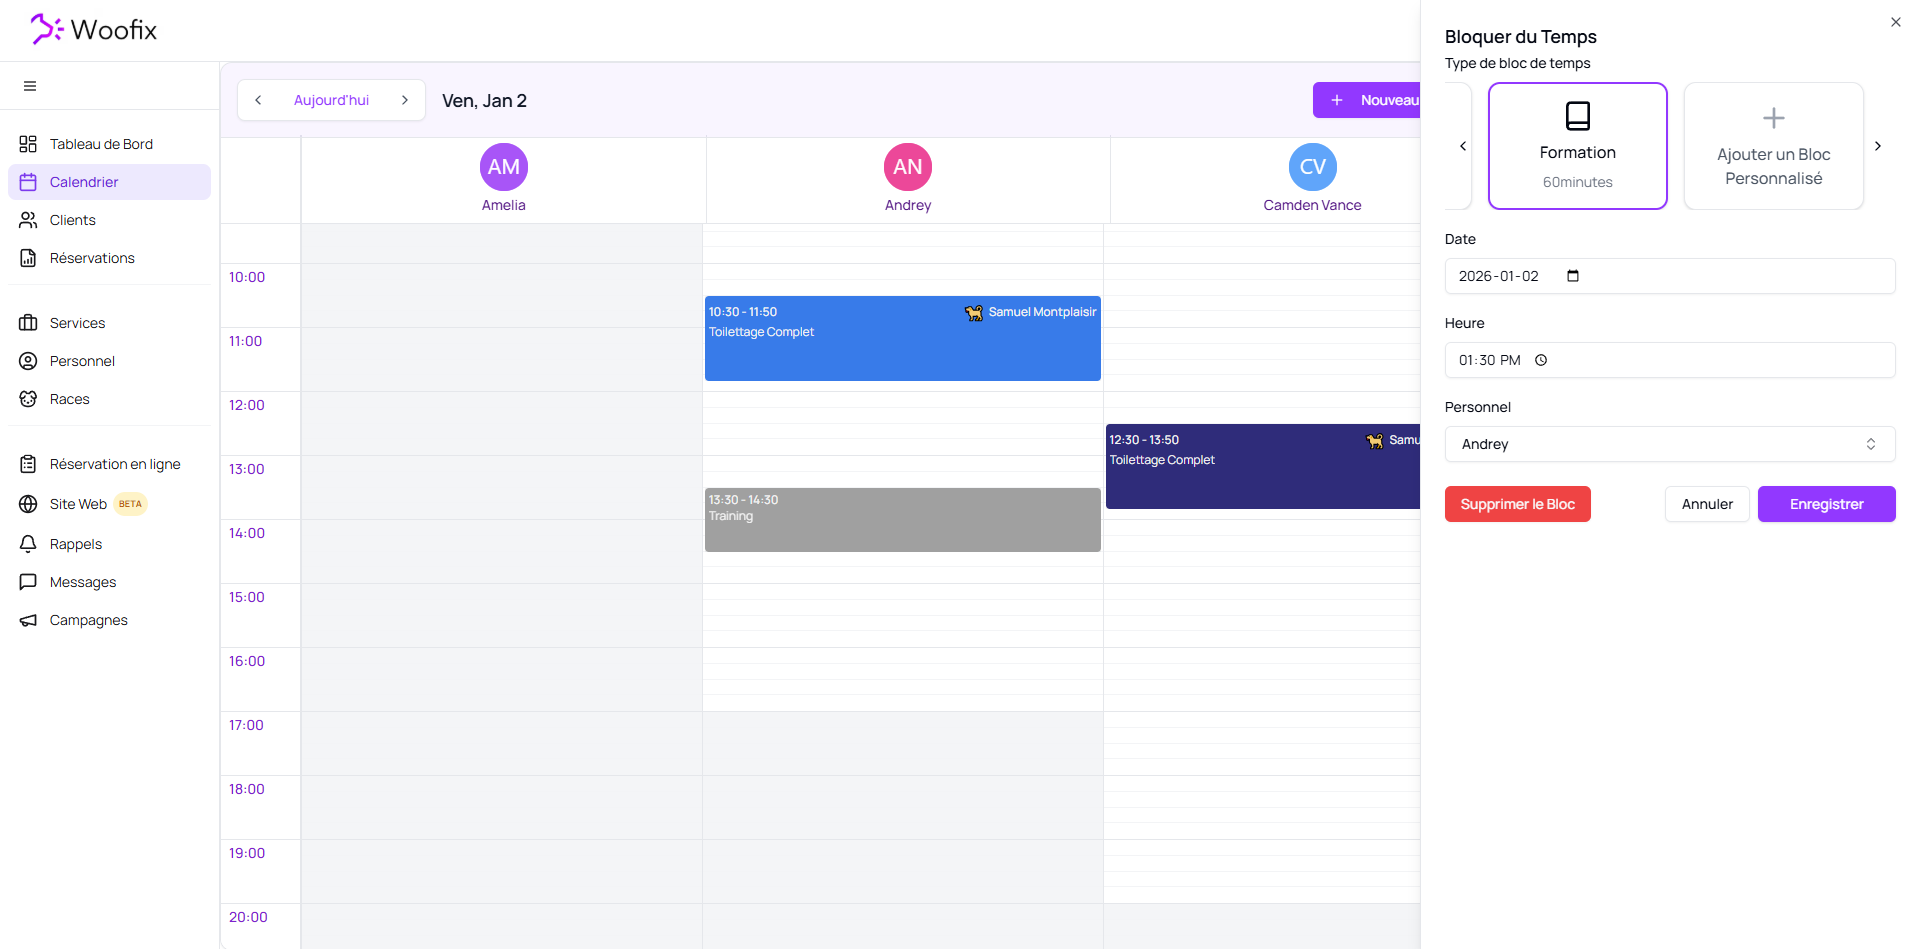The image size is (1912, 949).
Task: Choose Ajouter un Bloc Personnalisé card
Action: pos(1773,146)
